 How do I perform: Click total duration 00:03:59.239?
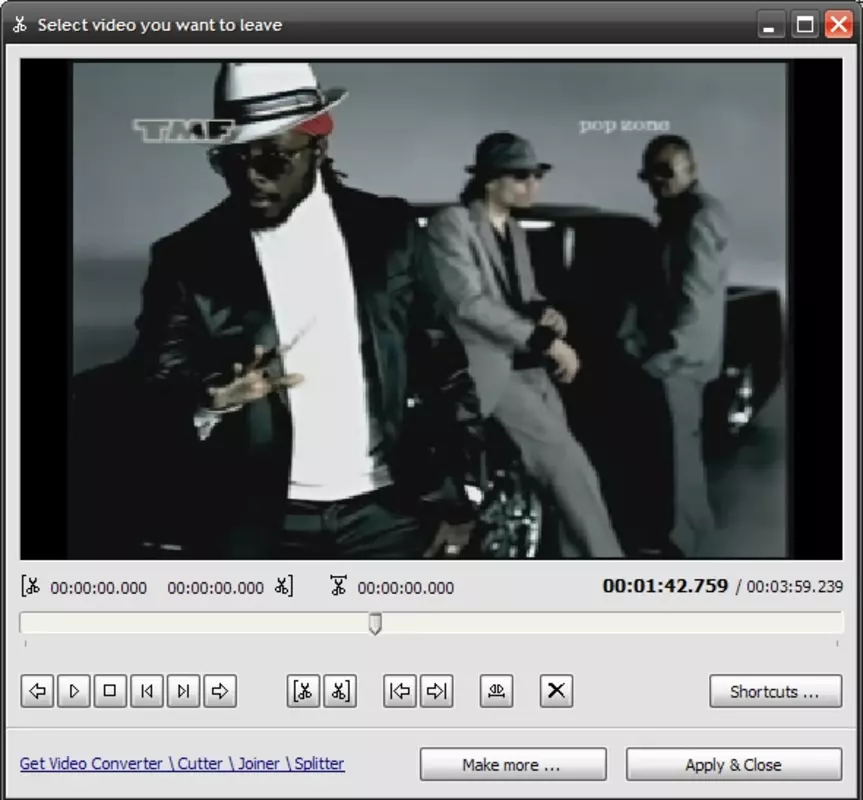pos(795,587)
